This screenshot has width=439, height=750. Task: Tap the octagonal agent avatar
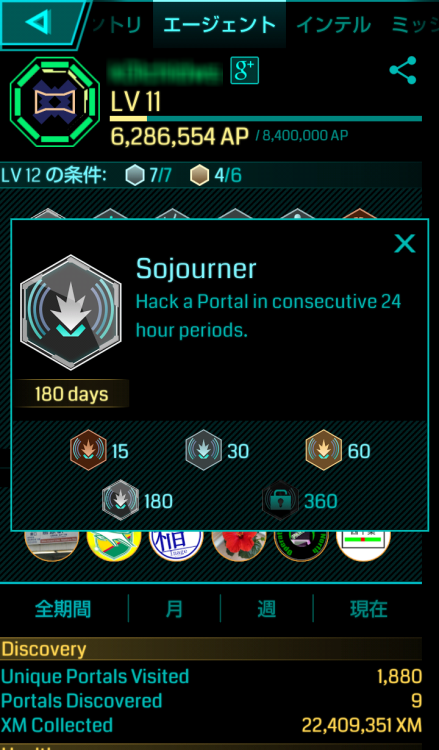55,101
